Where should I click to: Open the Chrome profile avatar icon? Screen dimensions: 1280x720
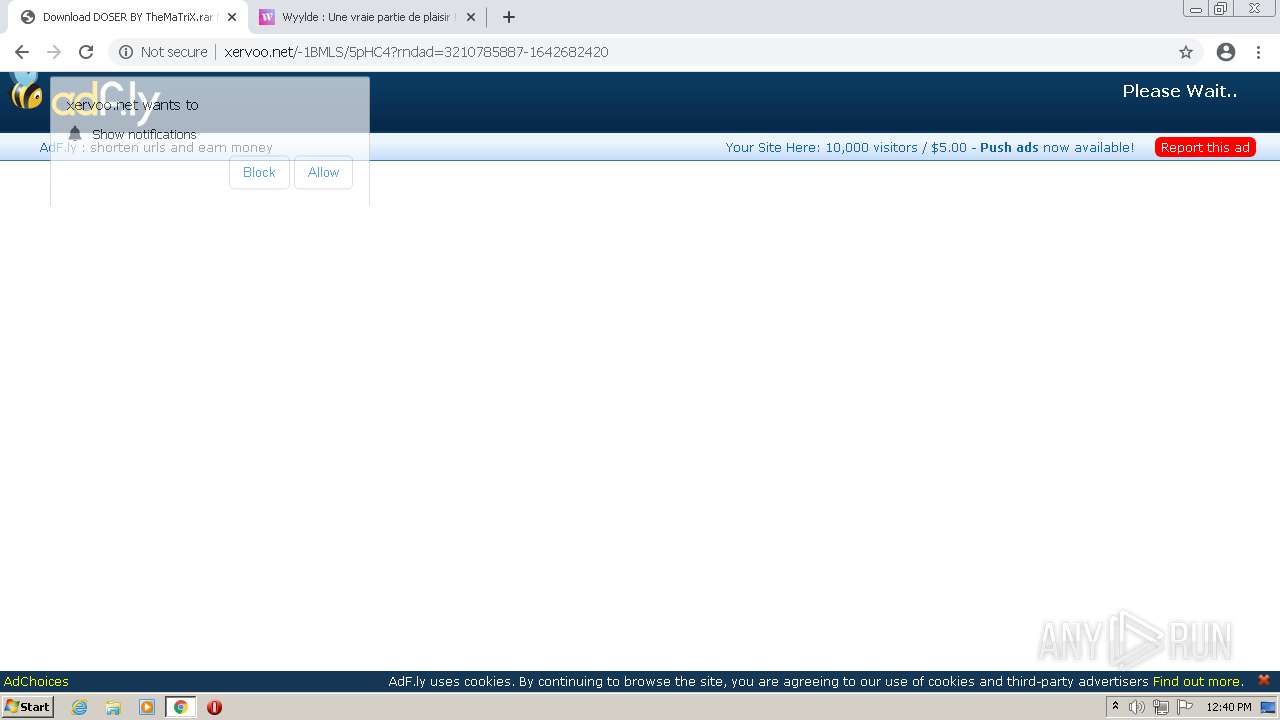tap(1226, 52)
